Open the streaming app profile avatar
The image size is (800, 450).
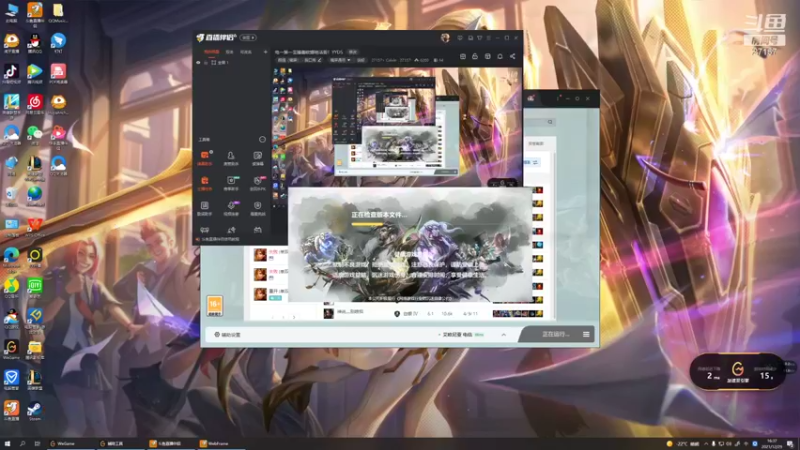[445, 38]
